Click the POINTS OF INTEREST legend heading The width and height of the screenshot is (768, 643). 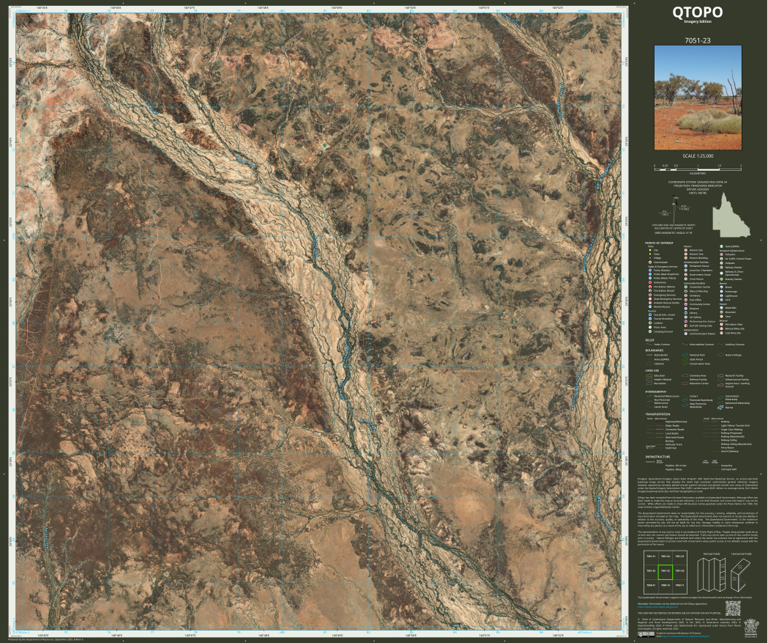(x=659, y=243)
